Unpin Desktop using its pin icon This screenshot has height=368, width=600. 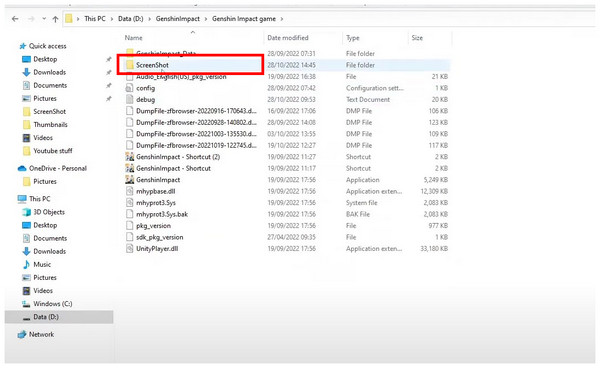(x=109, y=59)
